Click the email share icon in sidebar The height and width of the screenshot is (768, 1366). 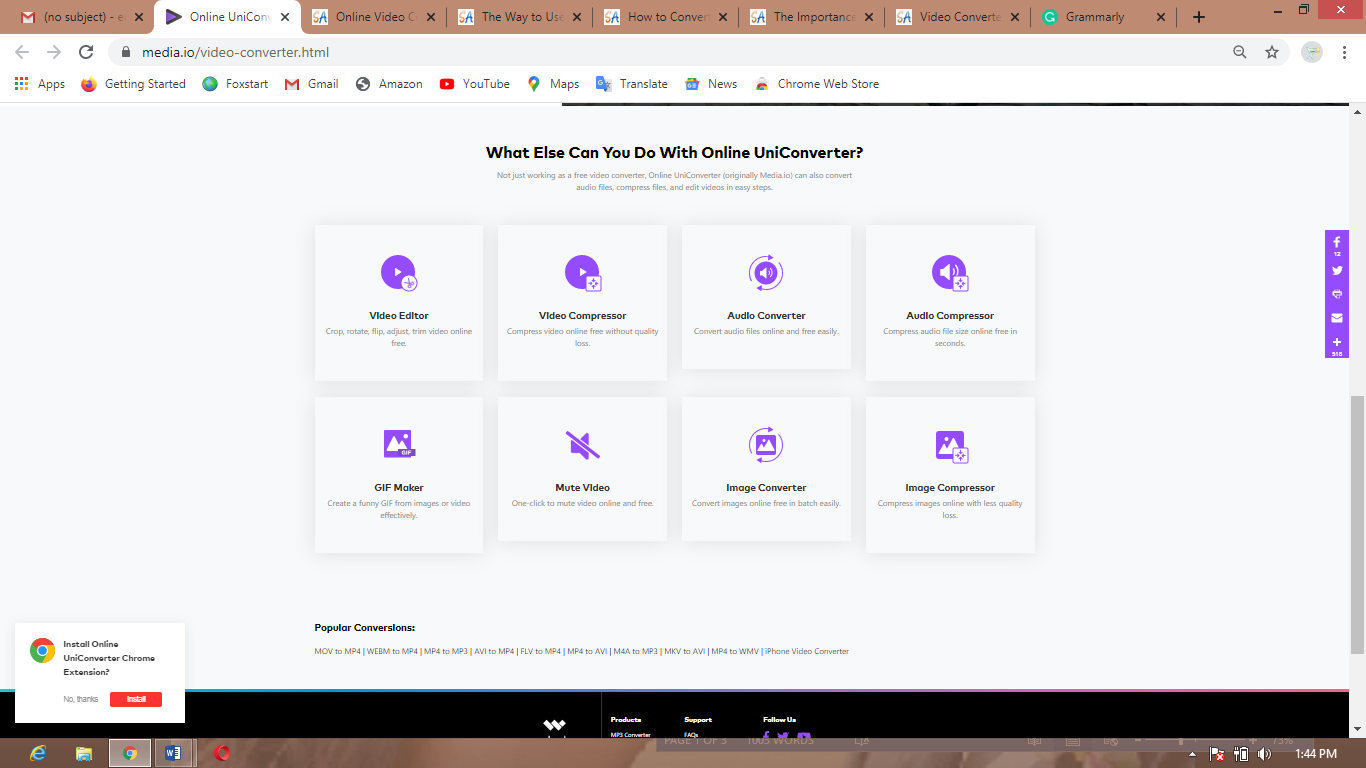[x=1337, y=318]
